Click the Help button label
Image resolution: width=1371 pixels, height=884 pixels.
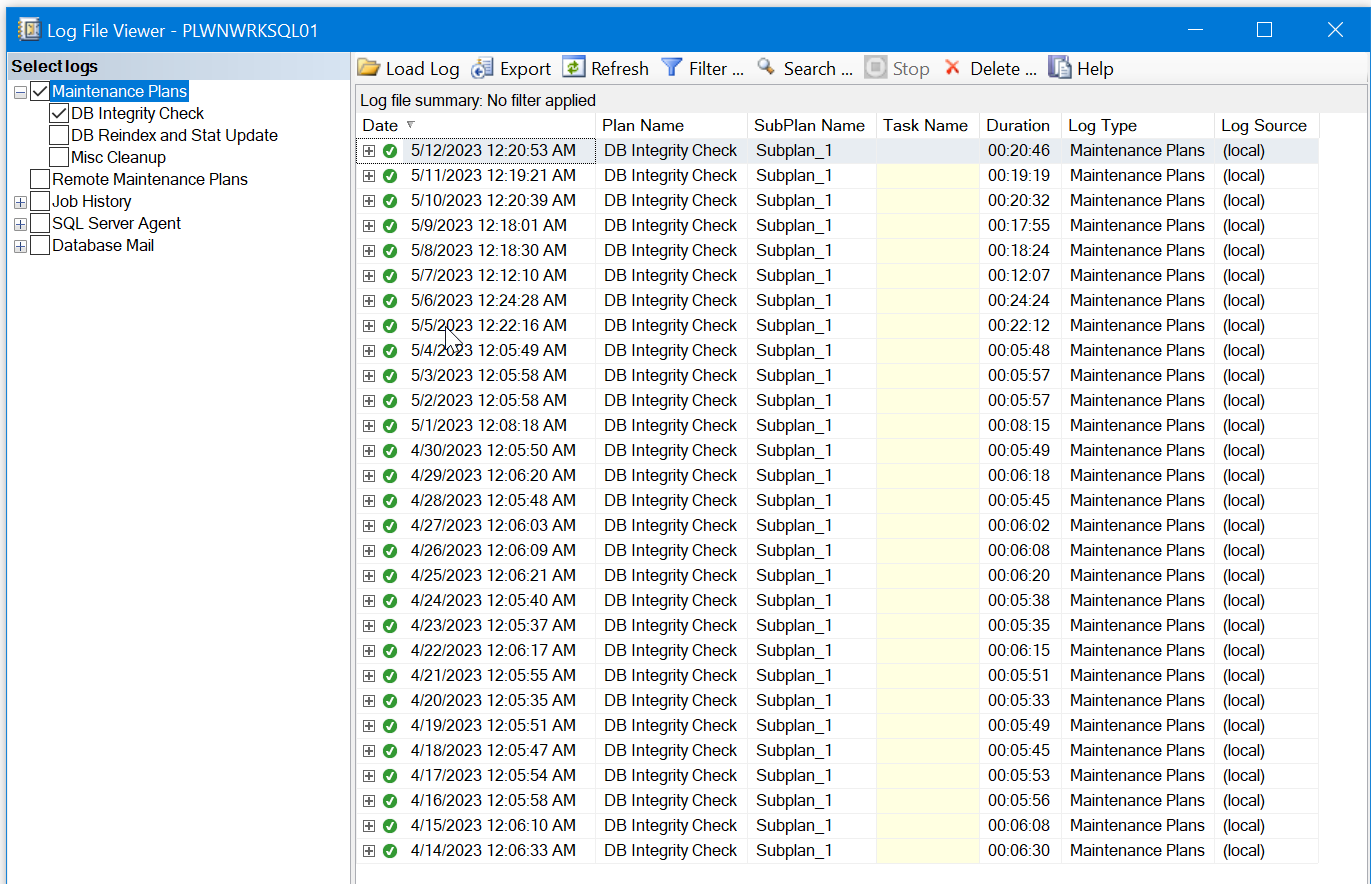(x=1095, y=69)
